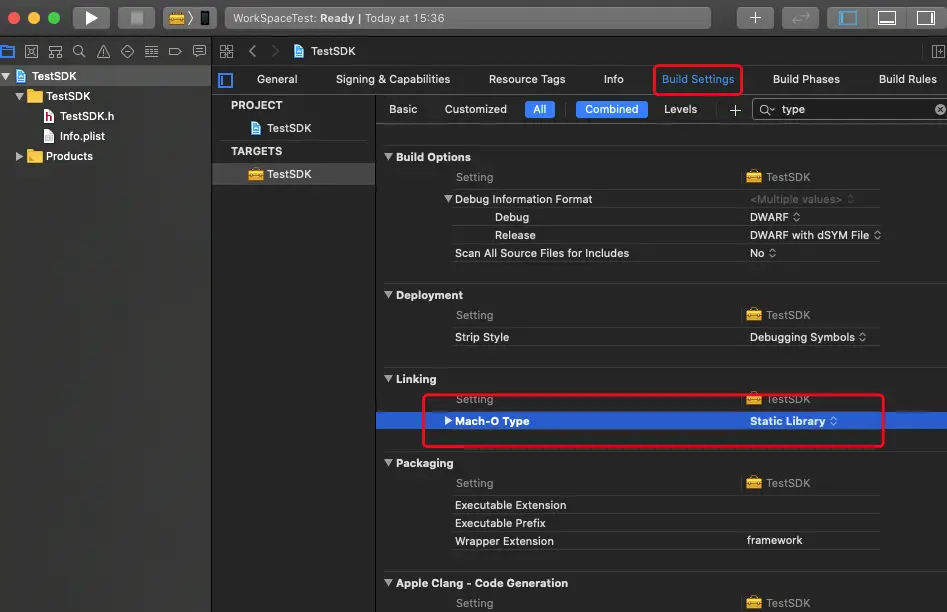The width and height of the screenshot is (947, 612).
Task: Run the project with the Play button
Action: tap(91, 18)
